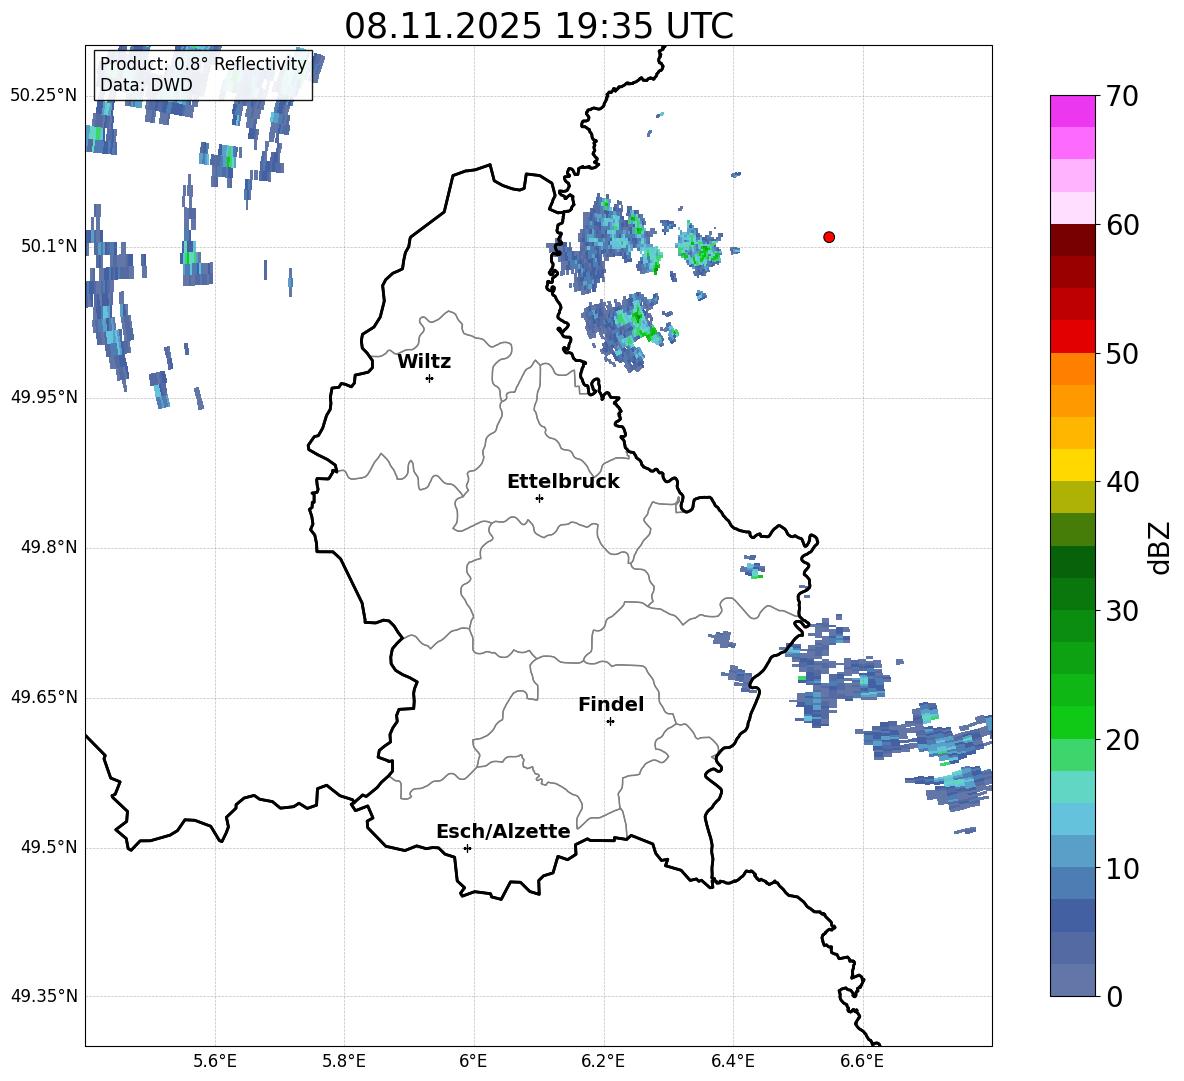Click the bright red colorbar segment above 50
Screen dimensions: 1184x1081
click(x=1072, y=336)
